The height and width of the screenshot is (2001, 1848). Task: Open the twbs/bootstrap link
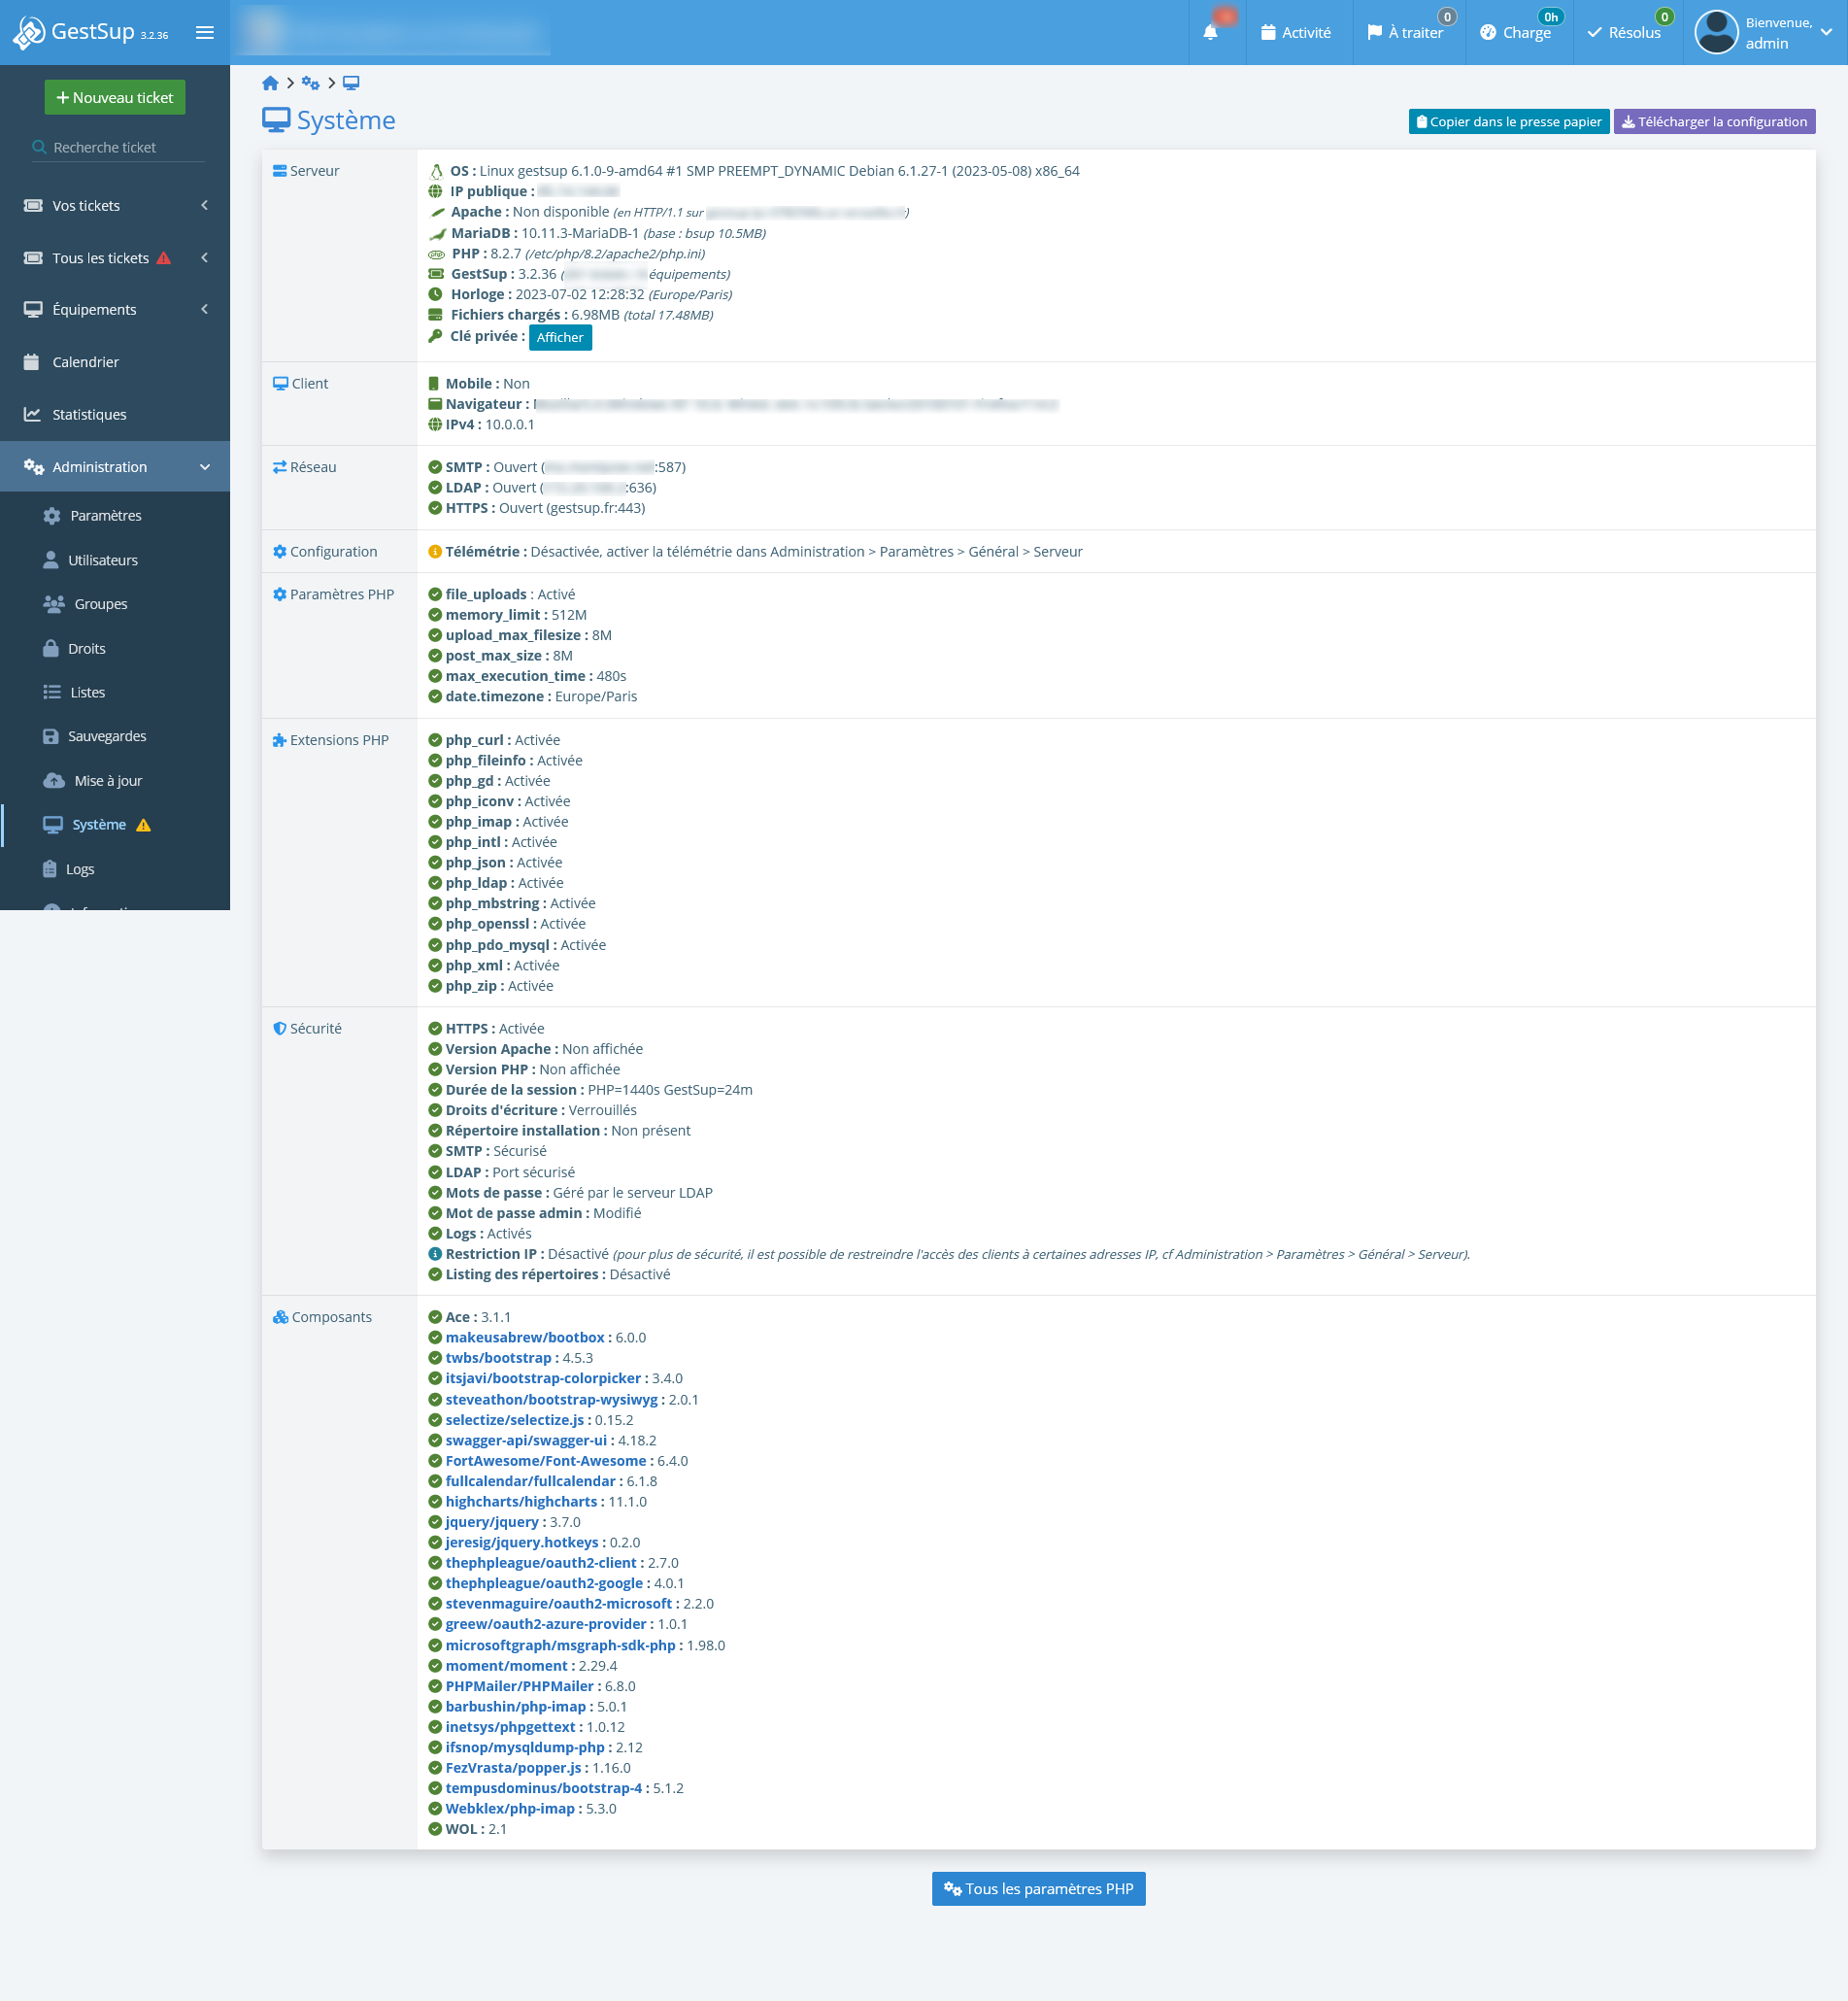[498, 1358]
